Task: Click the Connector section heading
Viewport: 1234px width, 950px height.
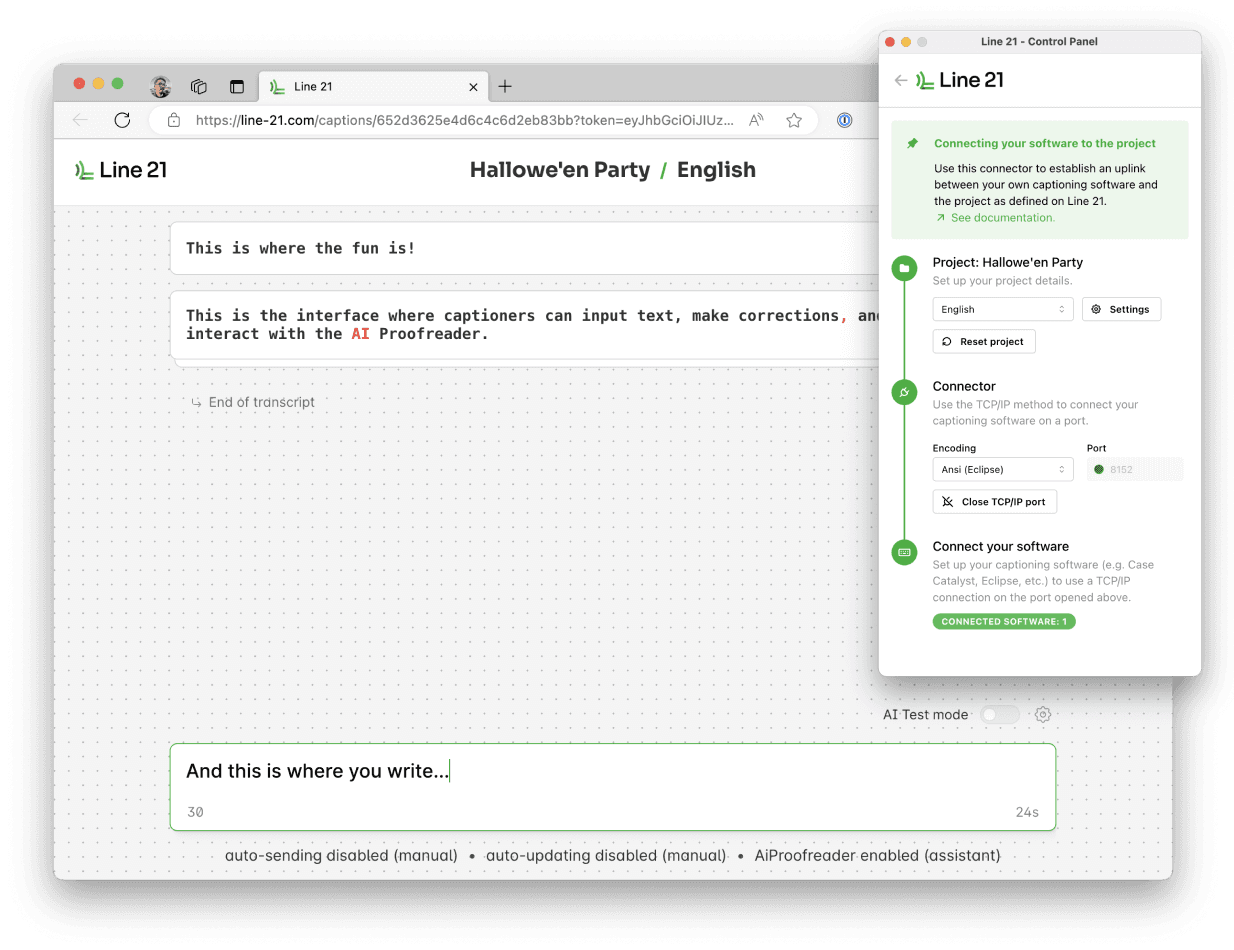Action: point(964,386)
